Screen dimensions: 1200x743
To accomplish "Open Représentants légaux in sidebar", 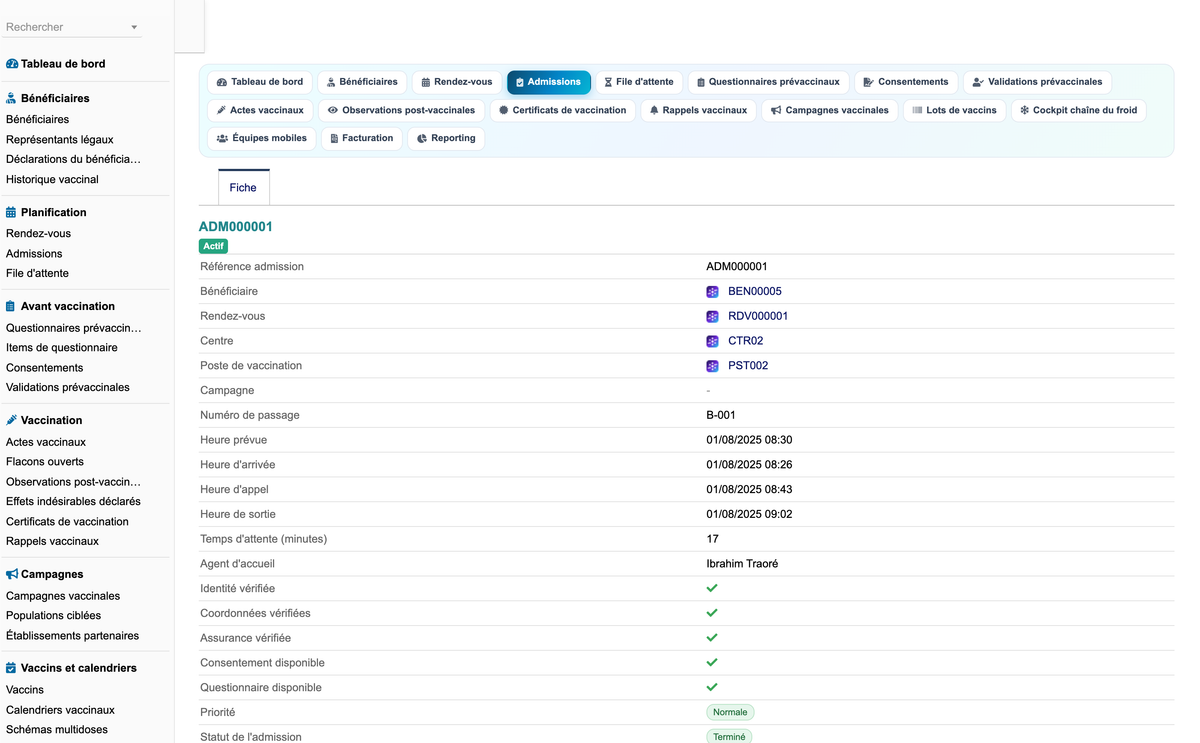I will point(60,140).
